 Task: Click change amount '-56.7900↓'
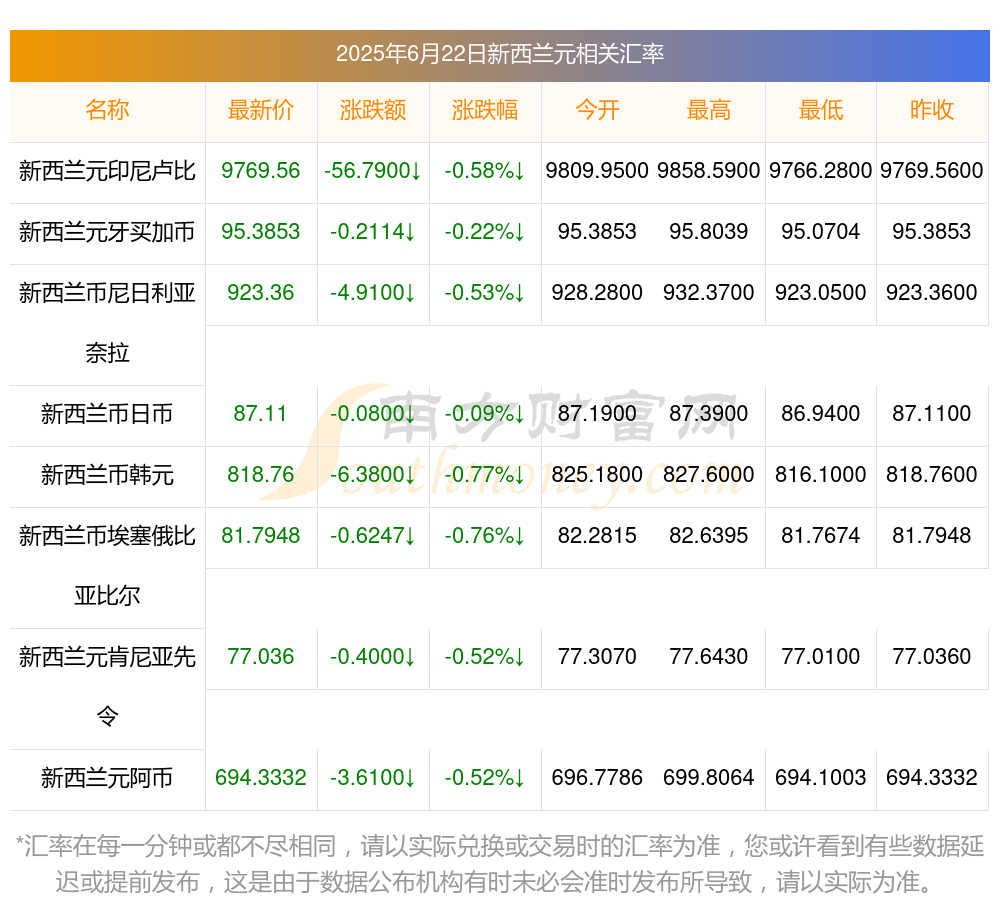[x=373, y=171]
